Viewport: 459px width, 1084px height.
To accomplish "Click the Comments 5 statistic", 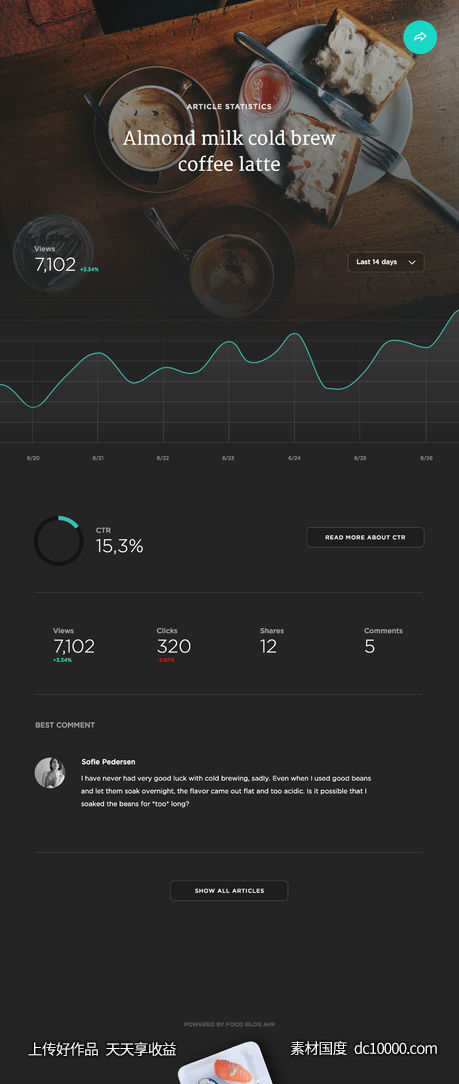I will click(383, 641).
